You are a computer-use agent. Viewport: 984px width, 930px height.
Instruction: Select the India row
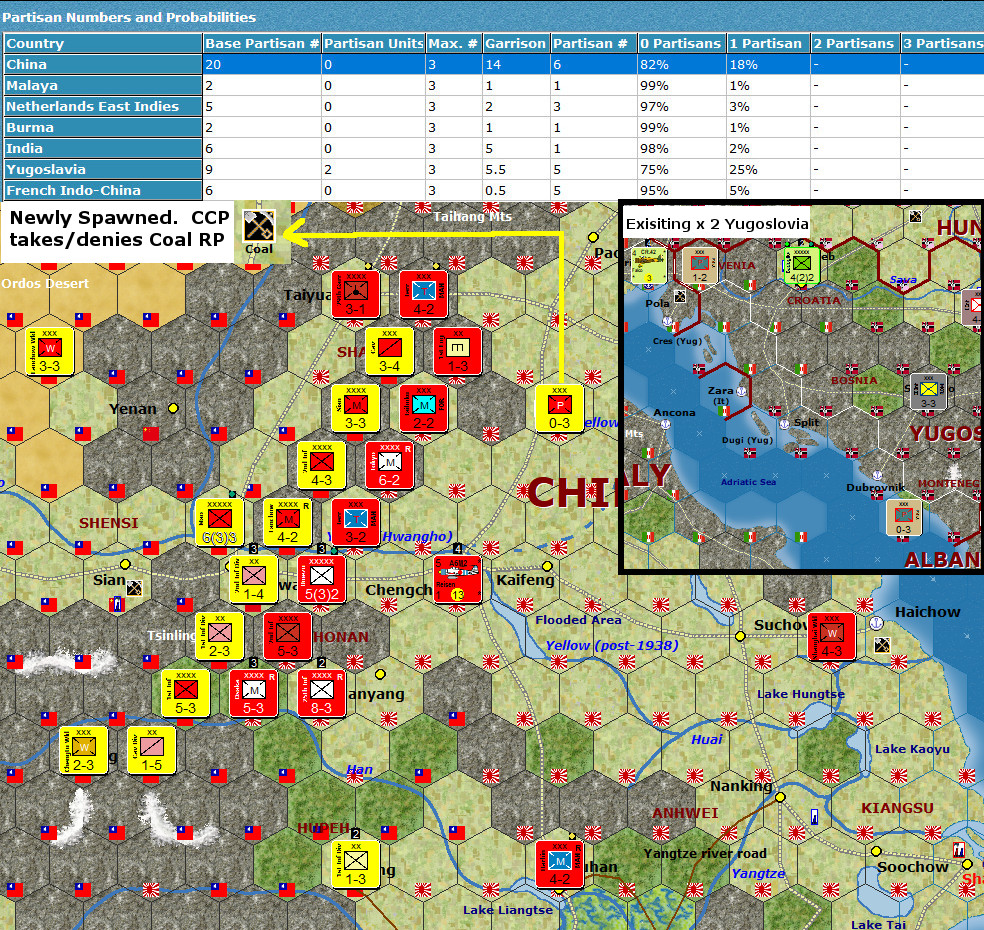tap(492, 148)
